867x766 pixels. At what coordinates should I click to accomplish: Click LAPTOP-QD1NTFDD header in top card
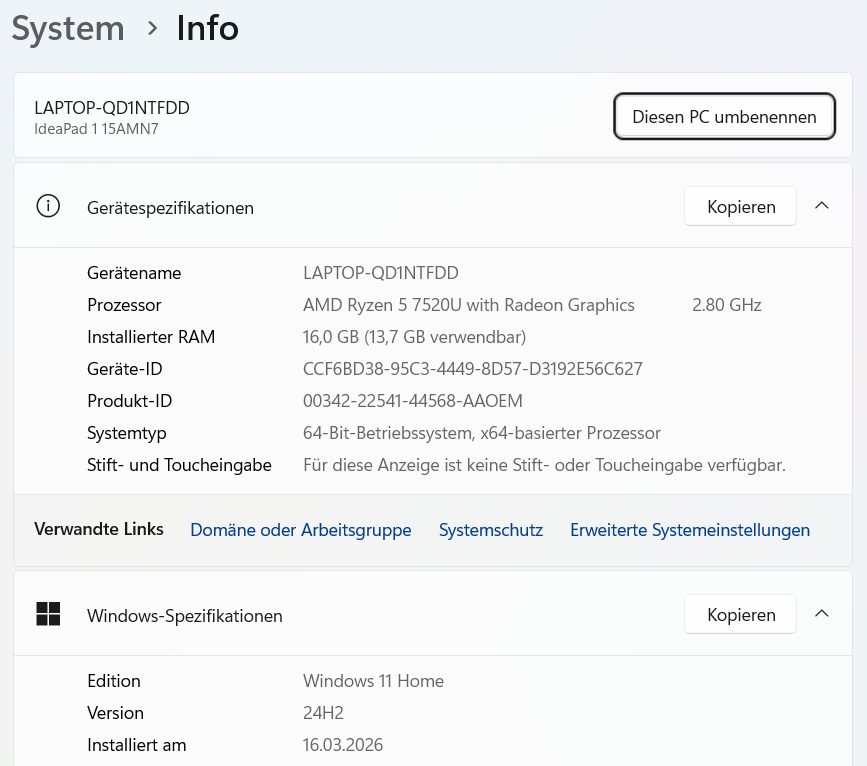(x=112, y=108)
